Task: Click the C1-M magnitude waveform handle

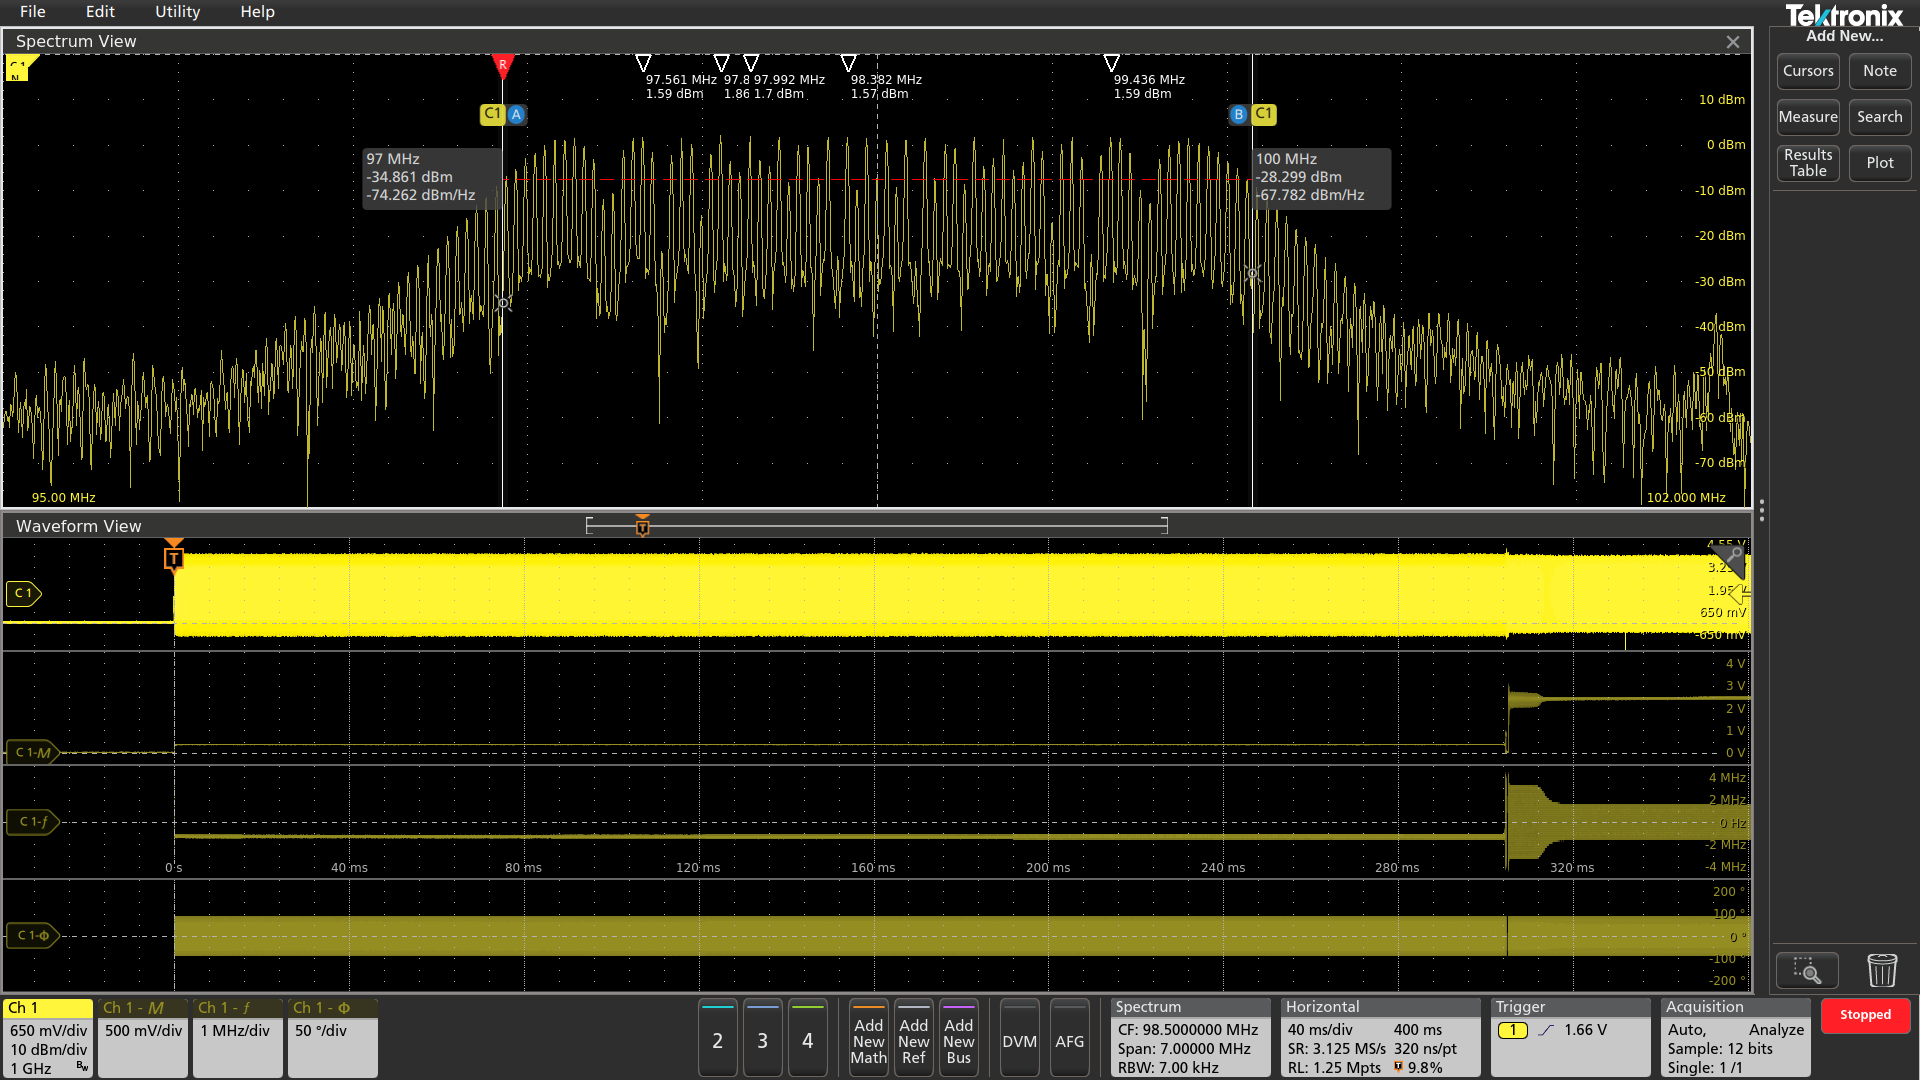Action: point(32,752)
